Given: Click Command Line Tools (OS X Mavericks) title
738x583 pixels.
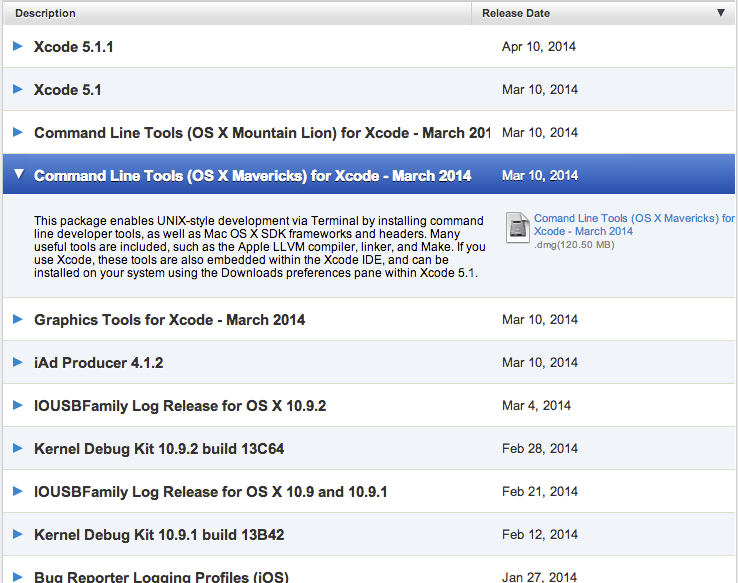Looking at the screenshot, I should click(x=253, y=176).
